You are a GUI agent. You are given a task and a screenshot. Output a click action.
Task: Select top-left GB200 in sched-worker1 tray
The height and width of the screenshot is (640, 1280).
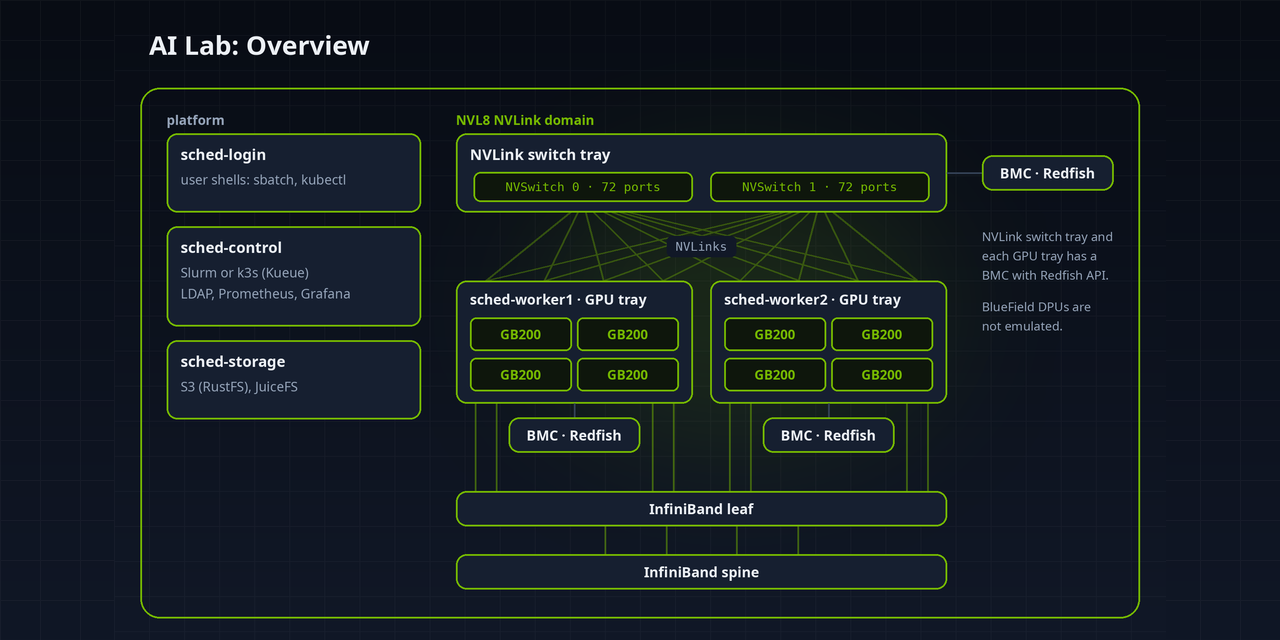[x=521, y=334]
